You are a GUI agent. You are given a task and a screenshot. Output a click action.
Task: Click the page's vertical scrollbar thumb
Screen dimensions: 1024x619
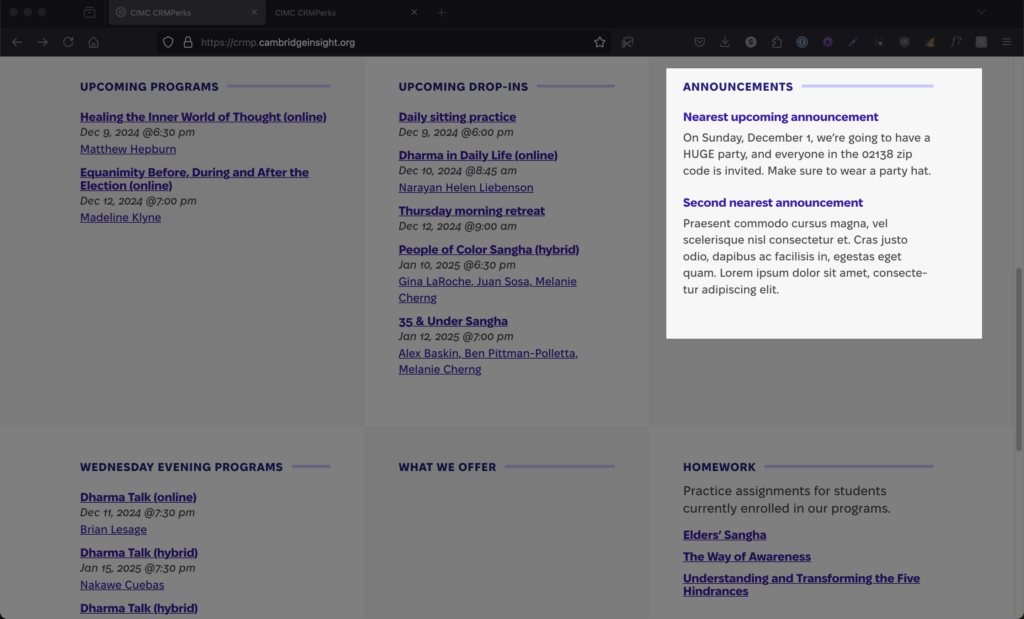[1018, 358]
